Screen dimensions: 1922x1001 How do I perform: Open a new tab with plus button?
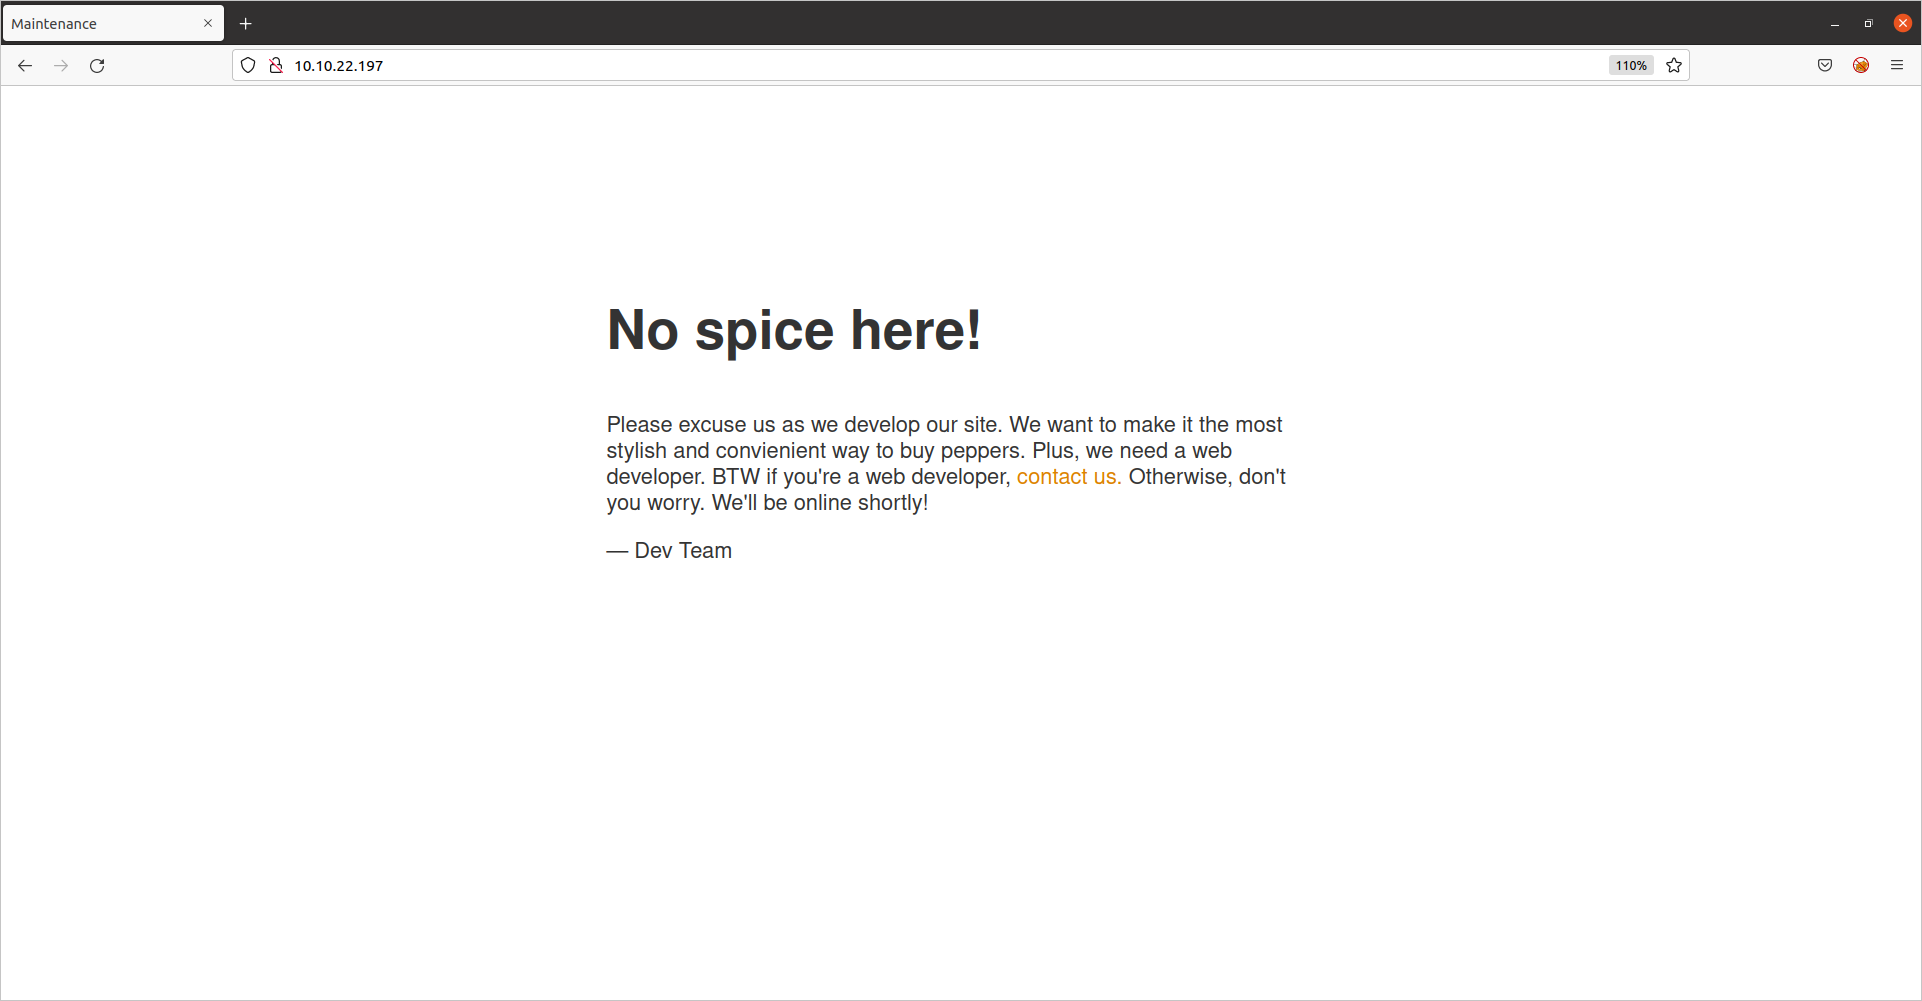pos(246,24)
